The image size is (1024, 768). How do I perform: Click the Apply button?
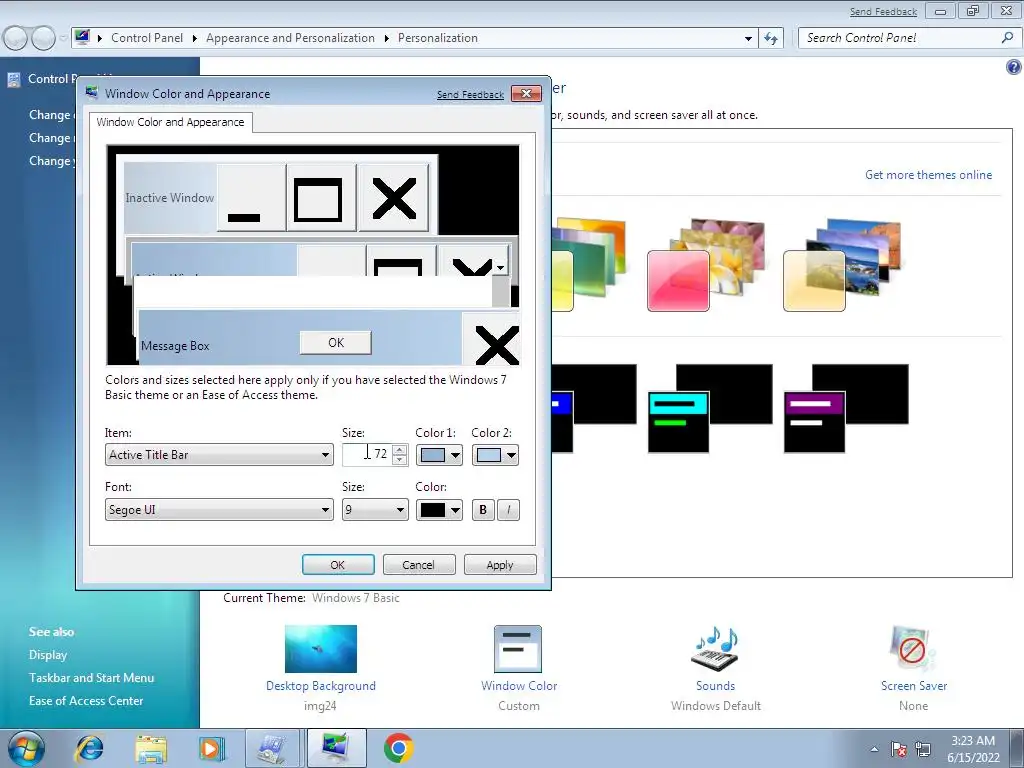point(500,565)
